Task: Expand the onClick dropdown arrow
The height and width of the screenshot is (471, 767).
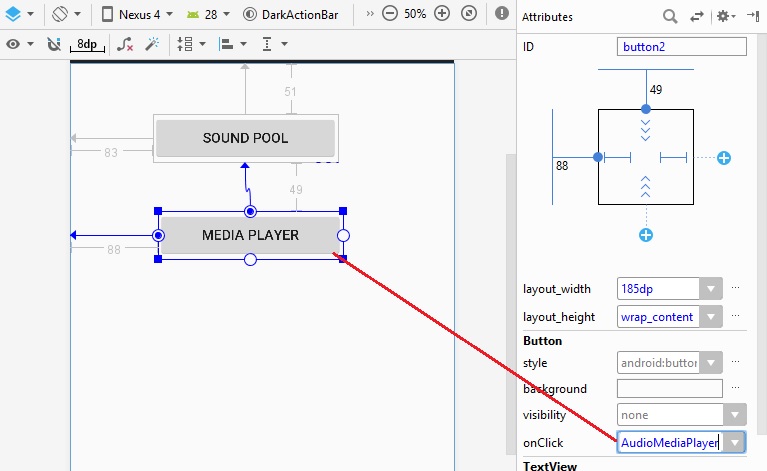Action: coord(735,442)
